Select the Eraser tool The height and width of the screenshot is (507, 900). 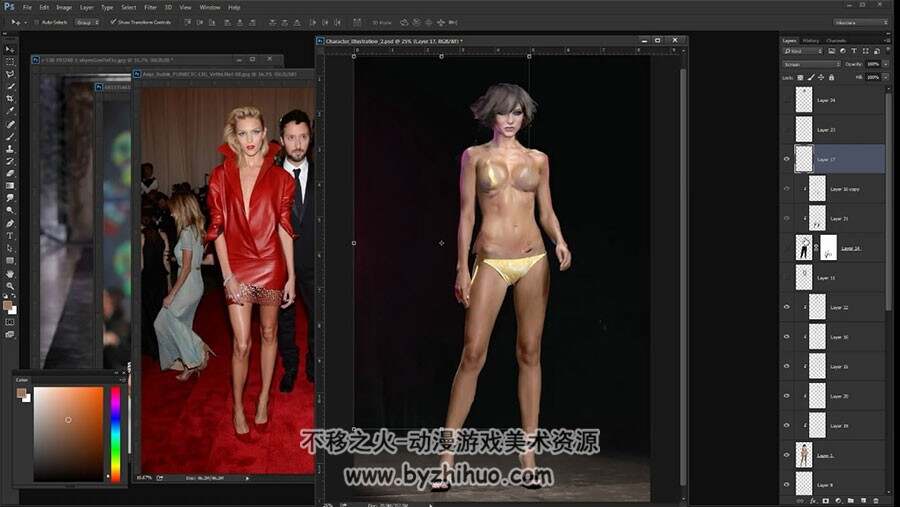coord(10,173)
